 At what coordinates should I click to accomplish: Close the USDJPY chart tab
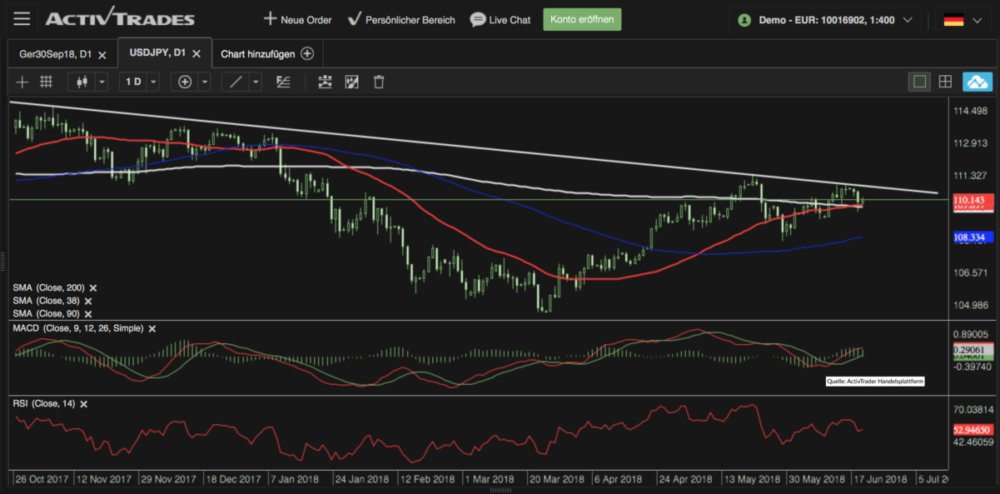coord(196,54)
